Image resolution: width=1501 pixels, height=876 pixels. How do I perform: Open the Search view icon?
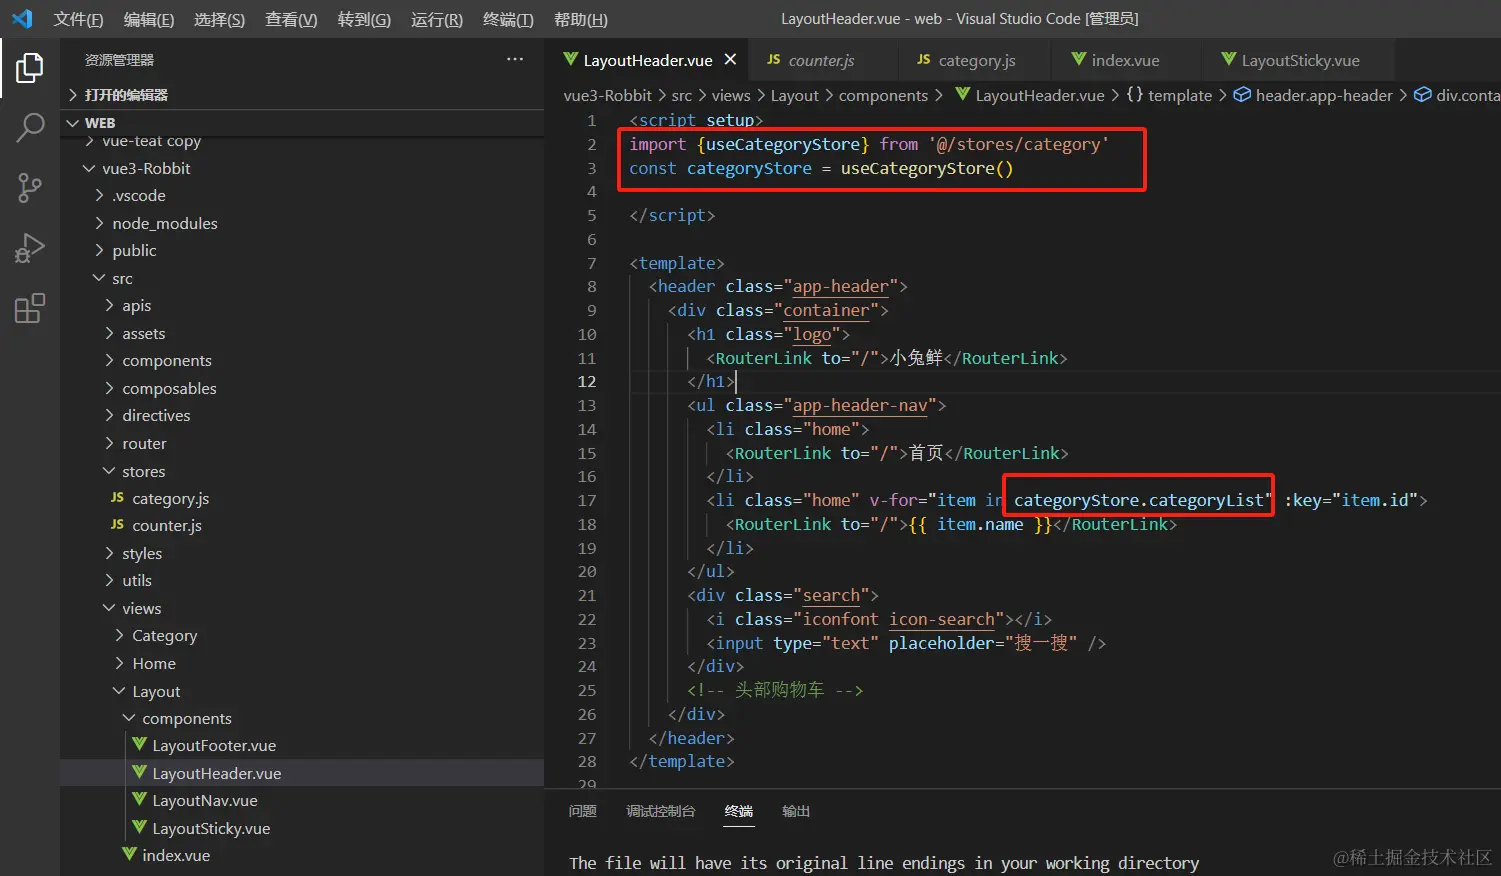[30, 128]
